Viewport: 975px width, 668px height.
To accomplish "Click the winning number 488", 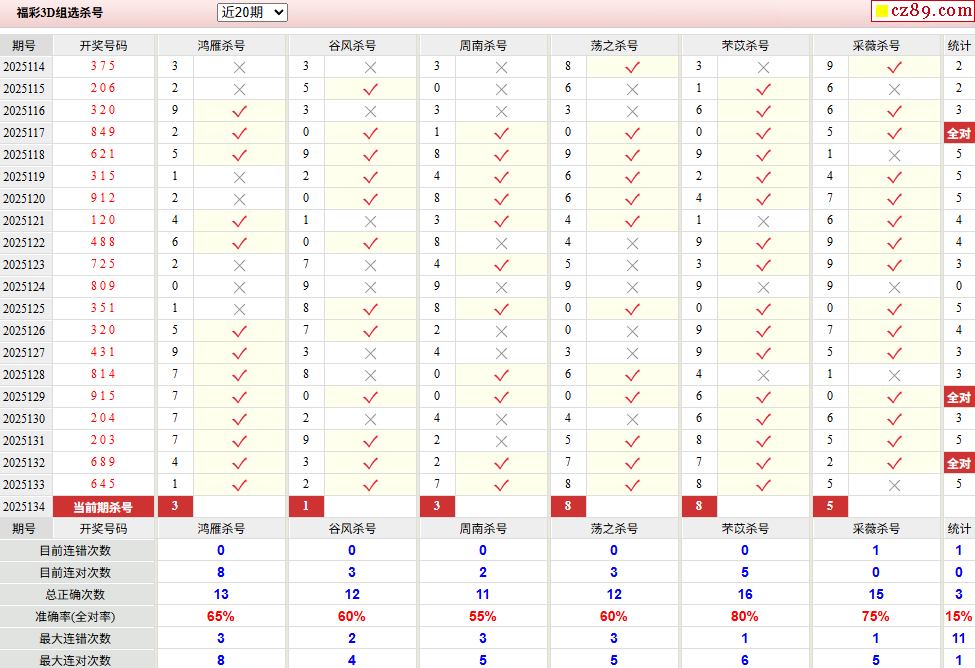I will tap(103, 242).
